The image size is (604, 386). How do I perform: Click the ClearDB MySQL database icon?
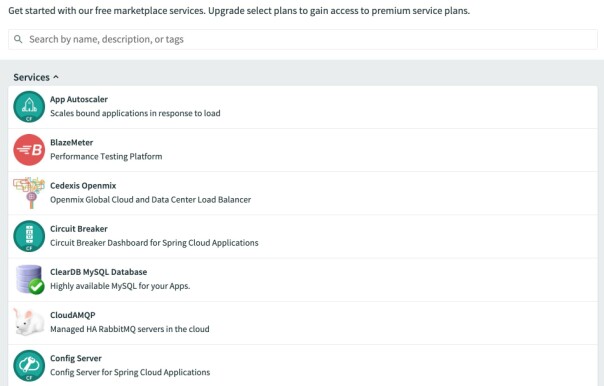click(x=30, y=279)
